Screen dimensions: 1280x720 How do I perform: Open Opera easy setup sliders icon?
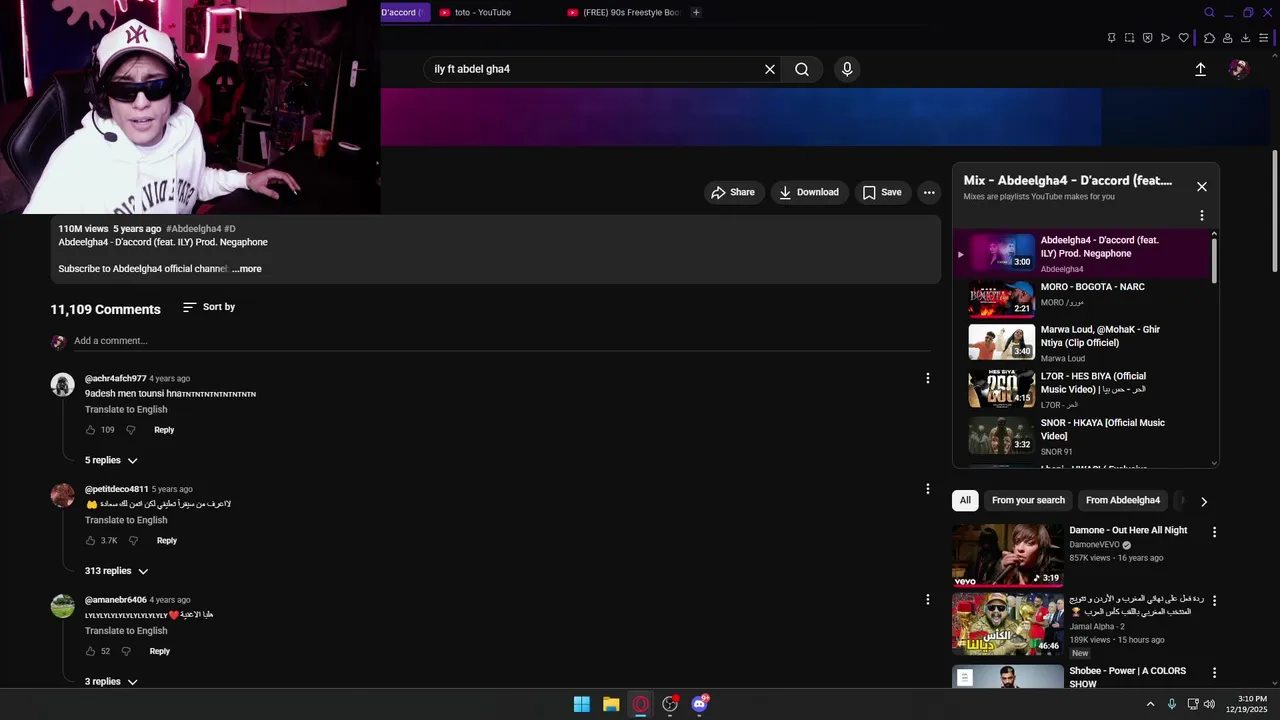click(1263, 38)
